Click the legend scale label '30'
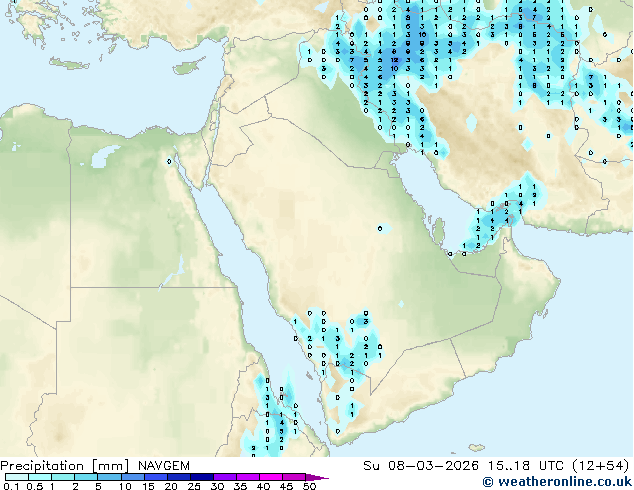Viewport: 634px width, 490px height. [x=217, y=486]
